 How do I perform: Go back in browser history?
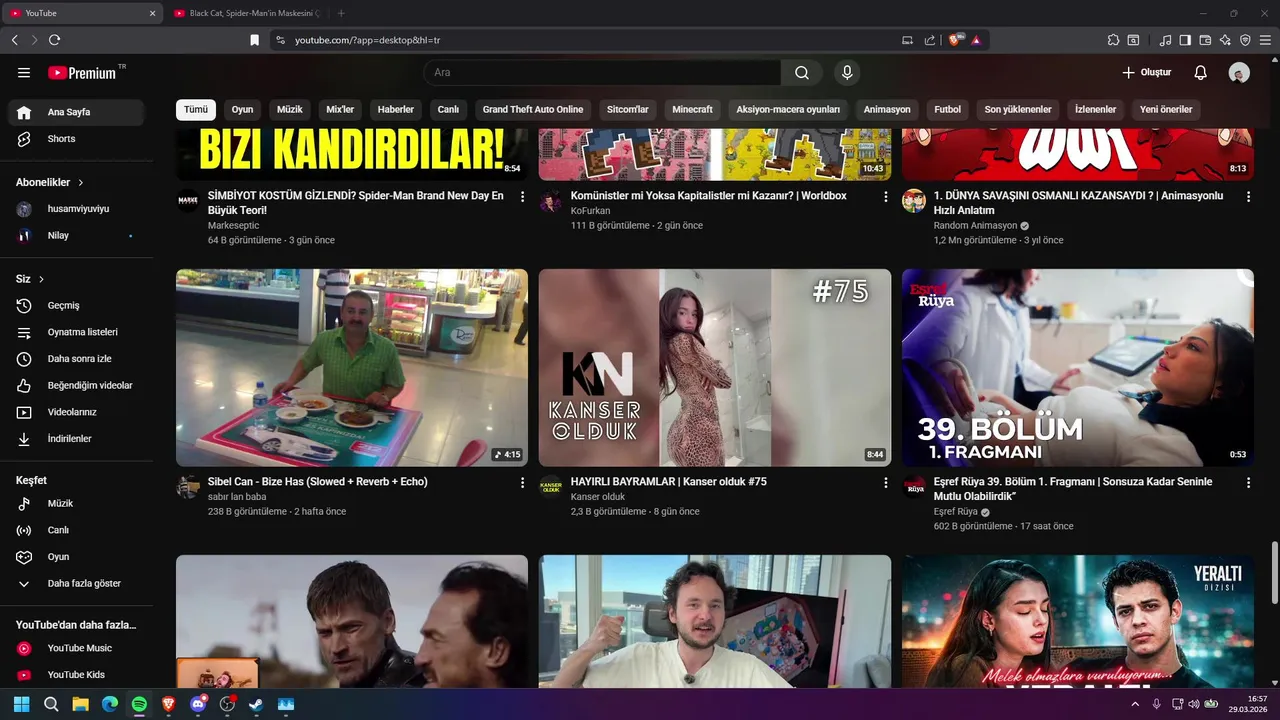click(x=14, y=40)
